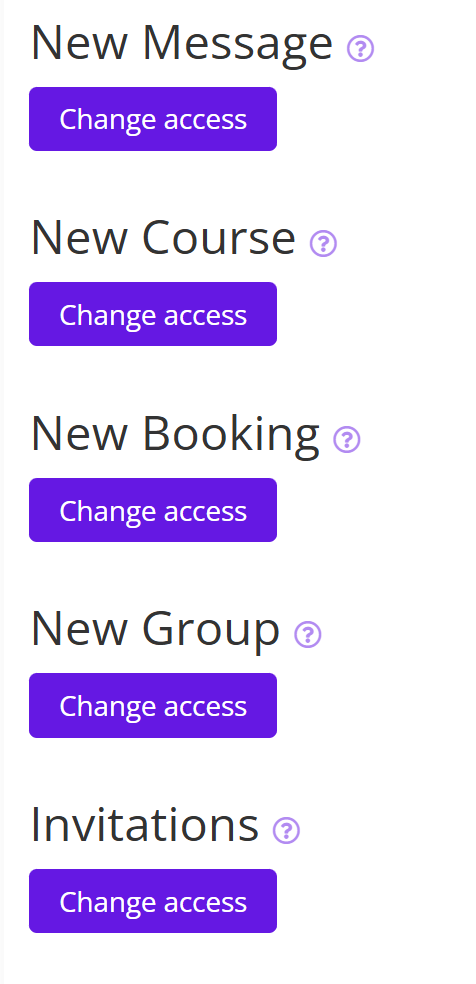
Task: Click the New Message heading text
Action: (182, 43)
